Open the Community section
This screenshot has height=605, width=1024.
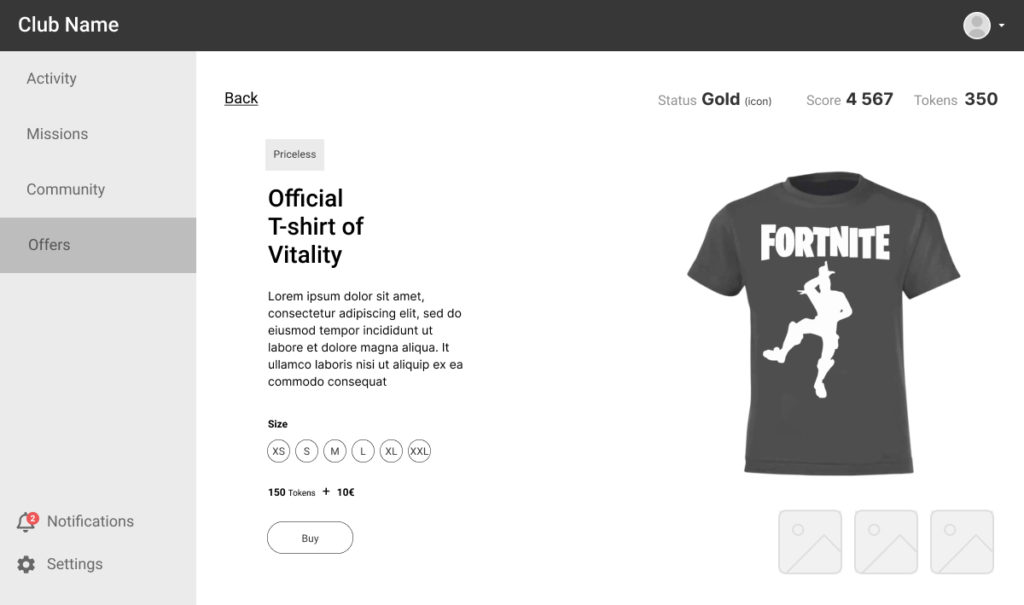[x=98, y=189]
